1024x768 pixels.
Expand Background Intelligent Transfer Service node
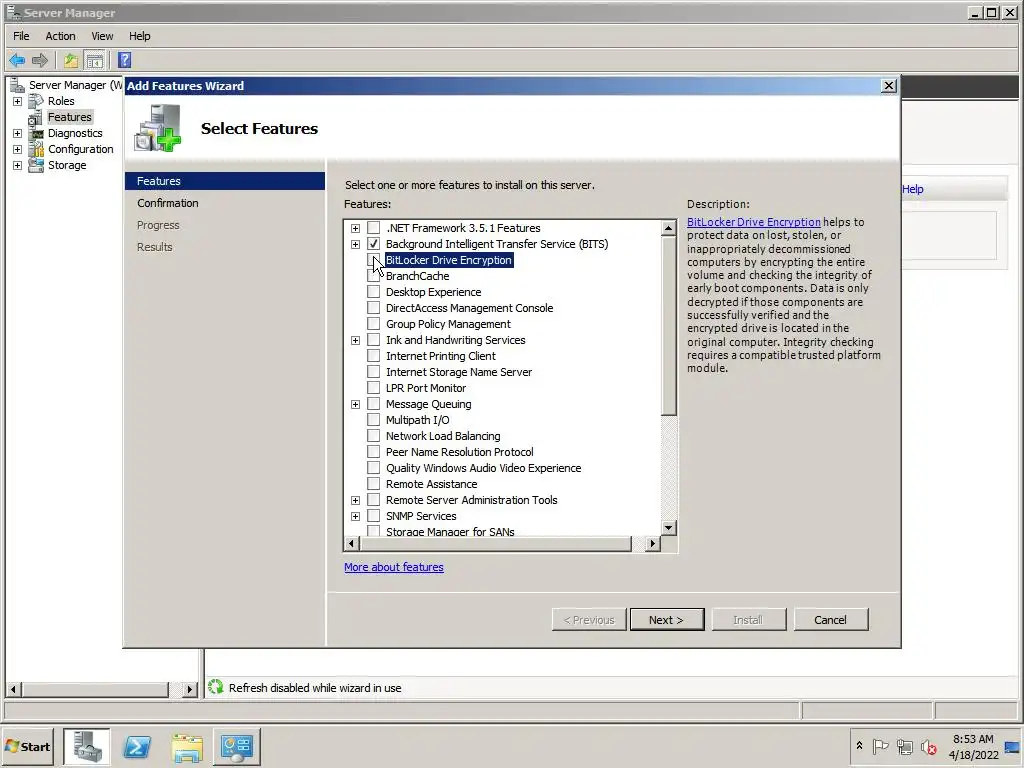(355, 244)
